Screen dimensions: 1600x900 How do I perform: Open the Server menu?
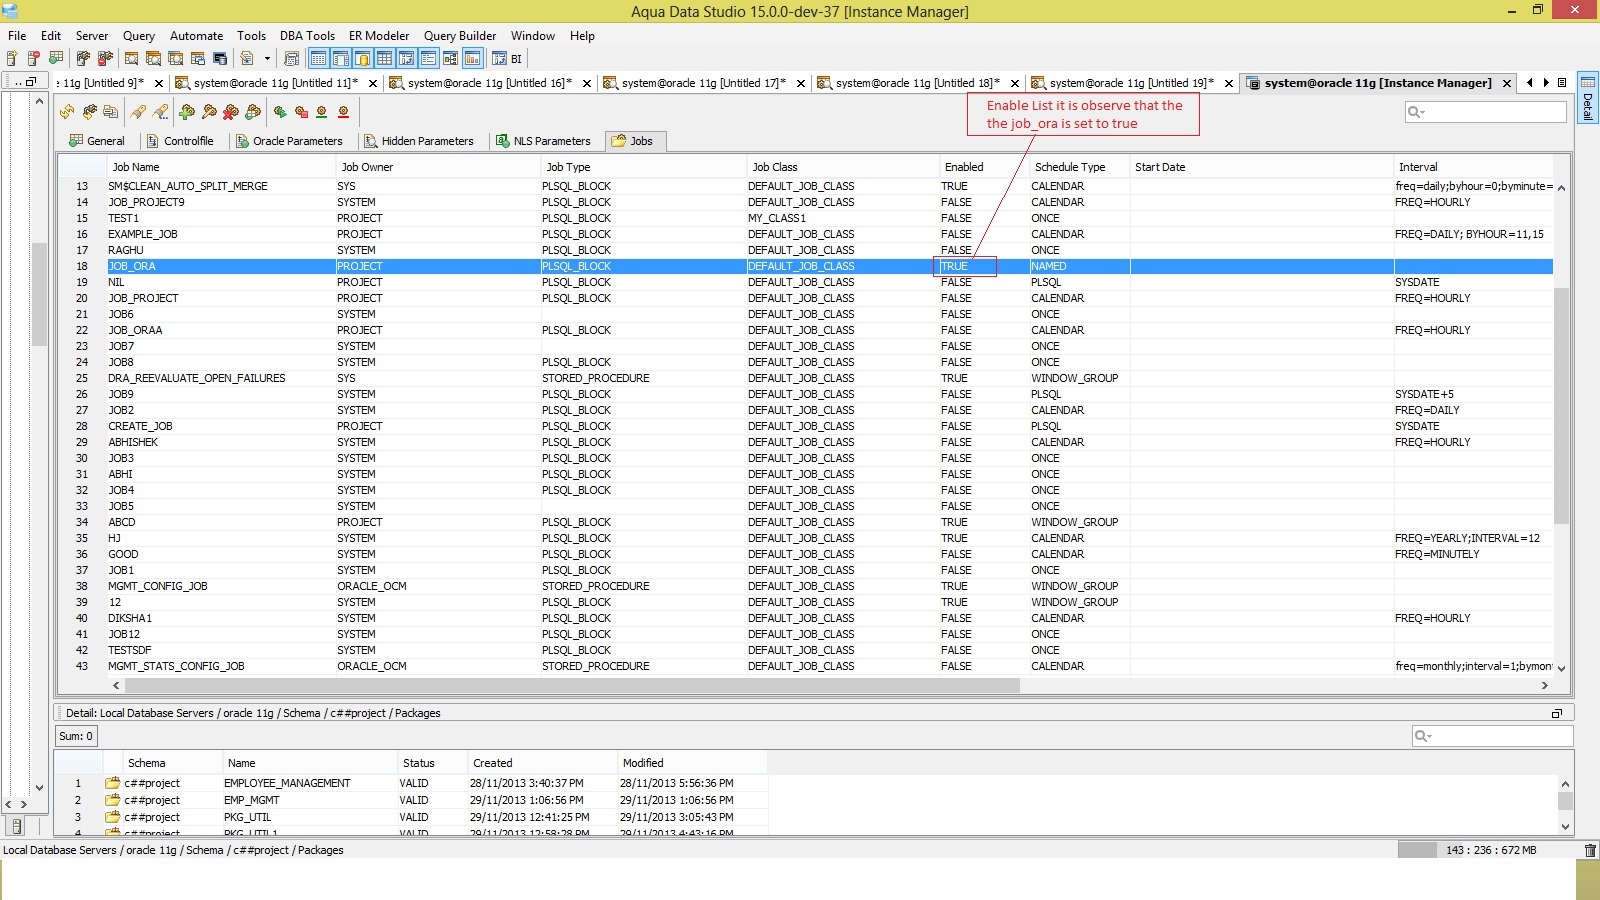coord(92,35)
